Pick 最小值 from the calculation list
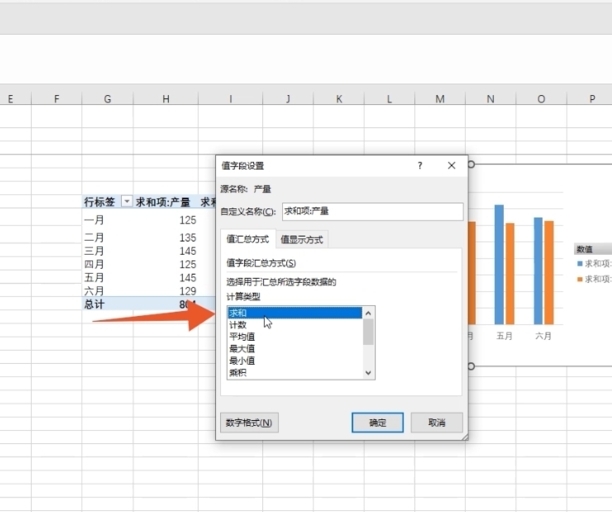This screenshot has height=512, width=612. click(x=294, y=360)
